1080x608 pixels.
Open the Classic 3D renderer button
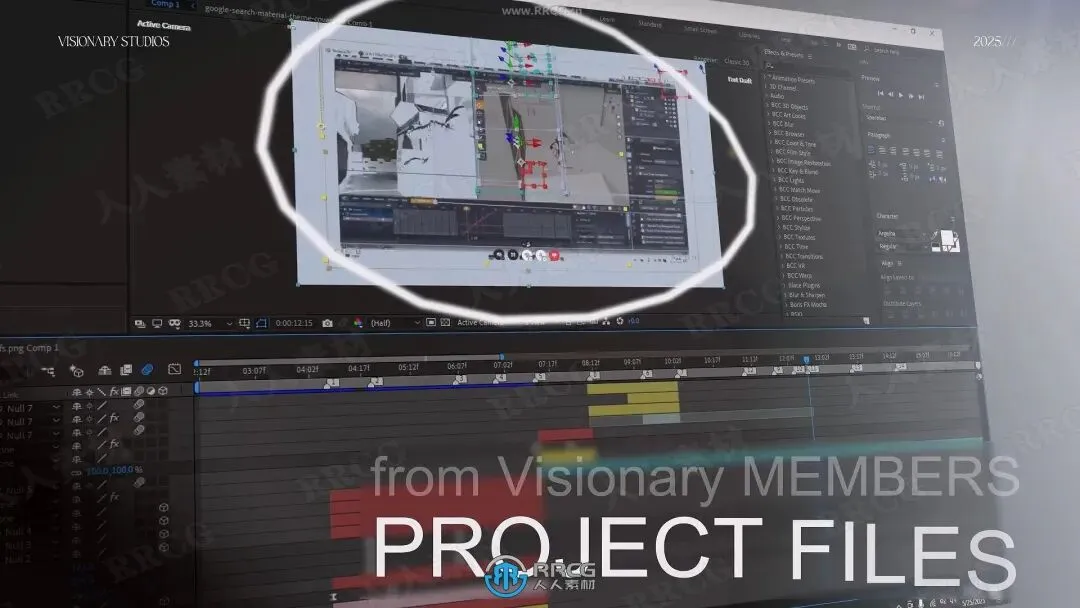(737, 62)
